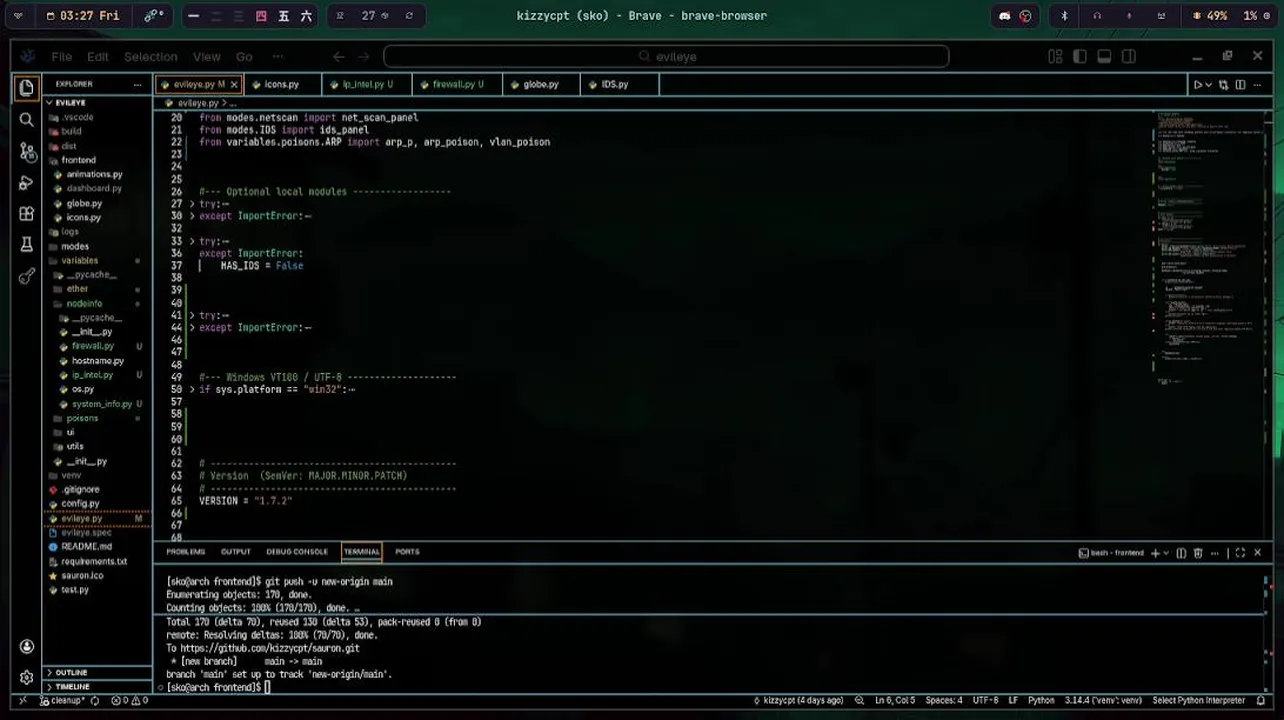Viewport: 1284px width, 720px height.
Task: Expand the modes folder in Explorer
Action: [75, 246]
